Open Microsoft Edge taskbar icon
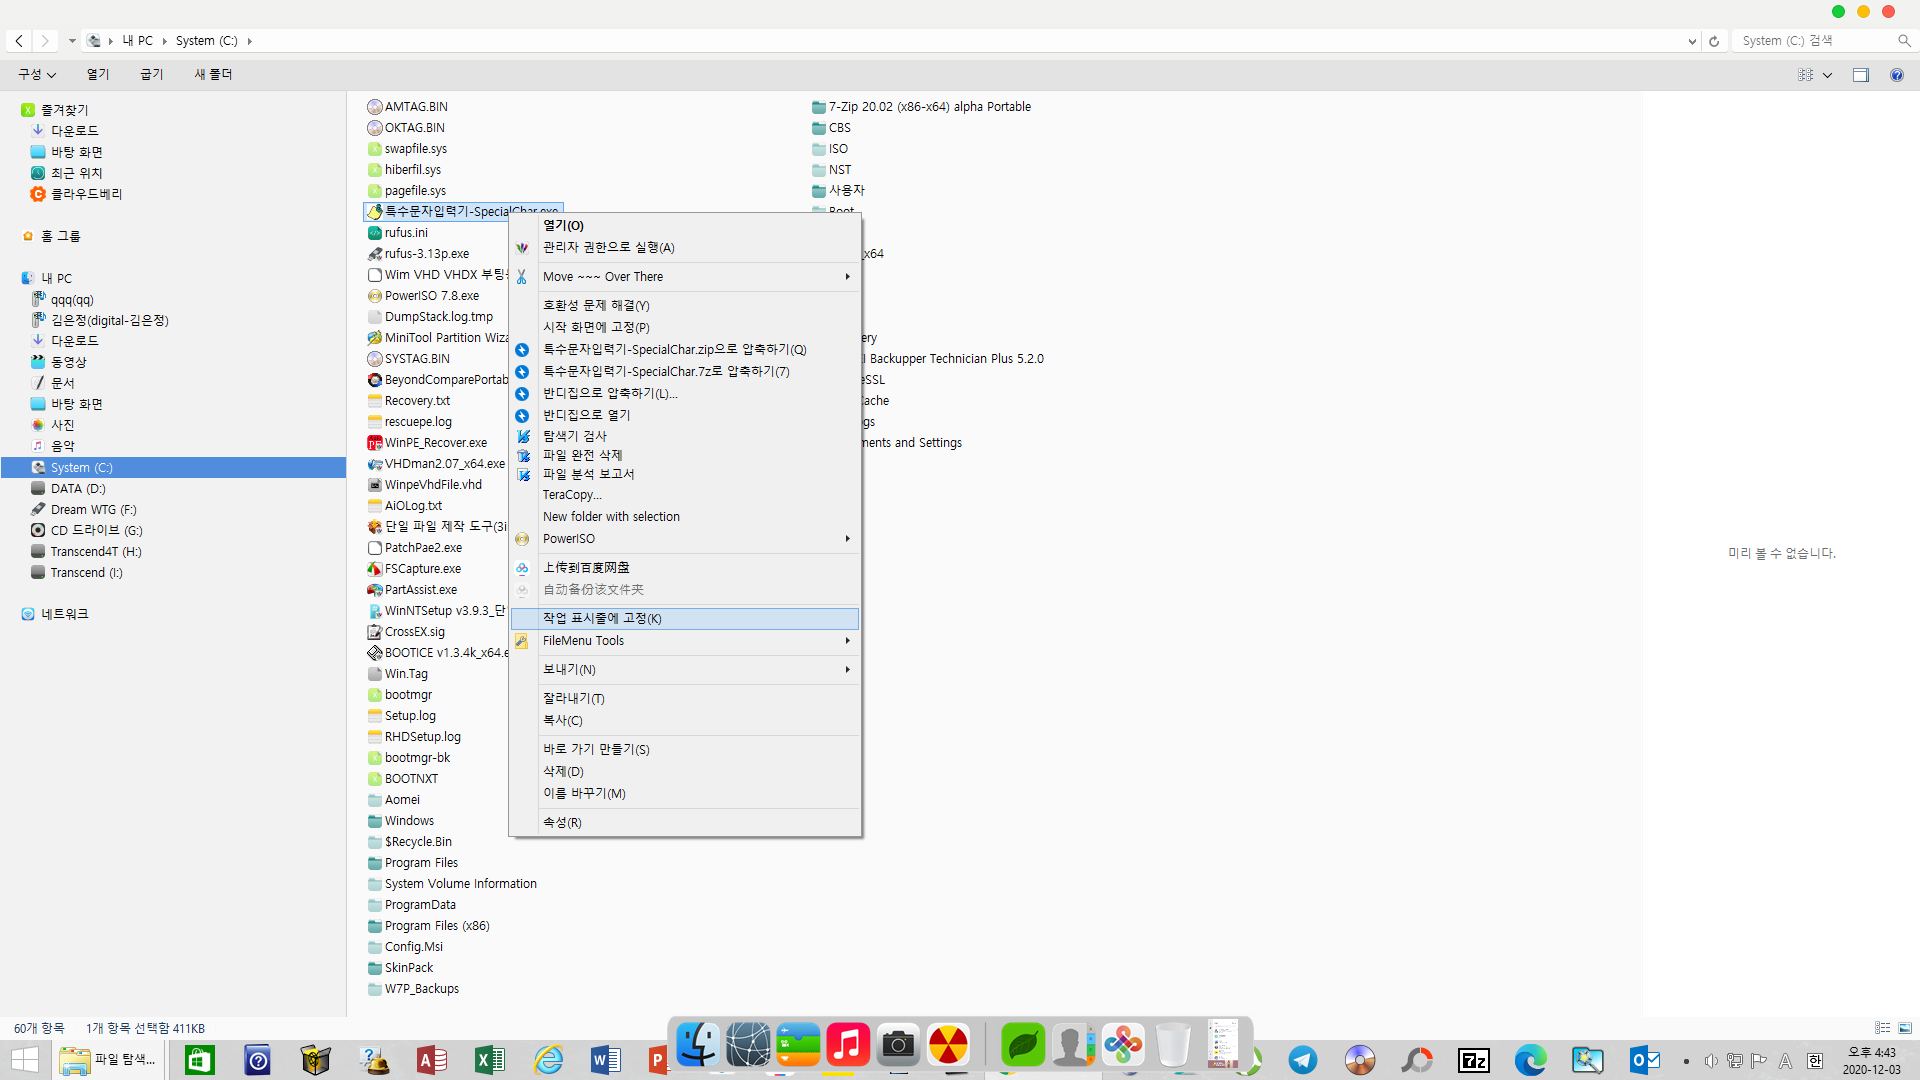 click(x=1530, y=1060)
